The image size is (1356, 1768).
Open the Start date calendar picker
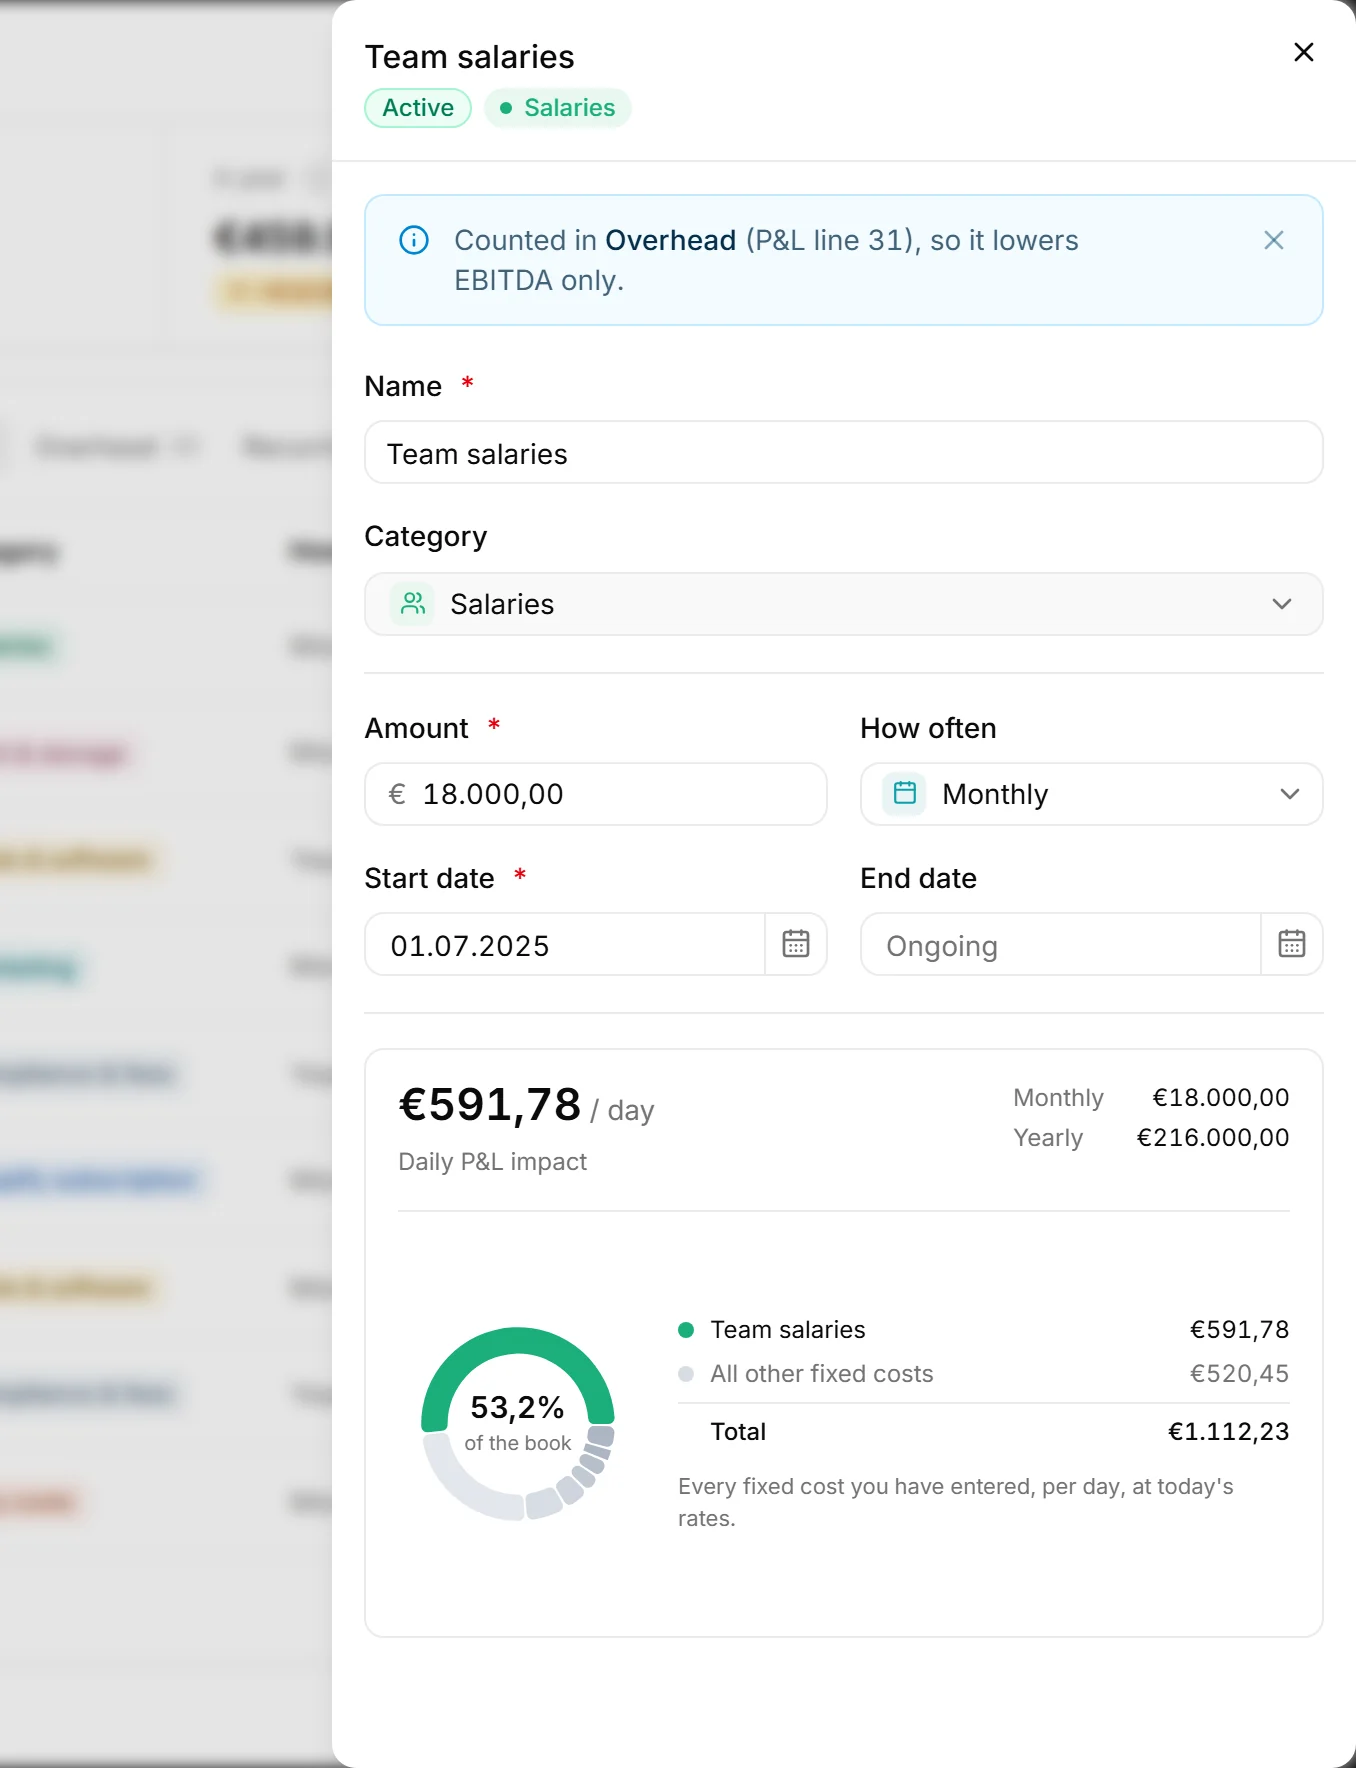coord(796,944)
